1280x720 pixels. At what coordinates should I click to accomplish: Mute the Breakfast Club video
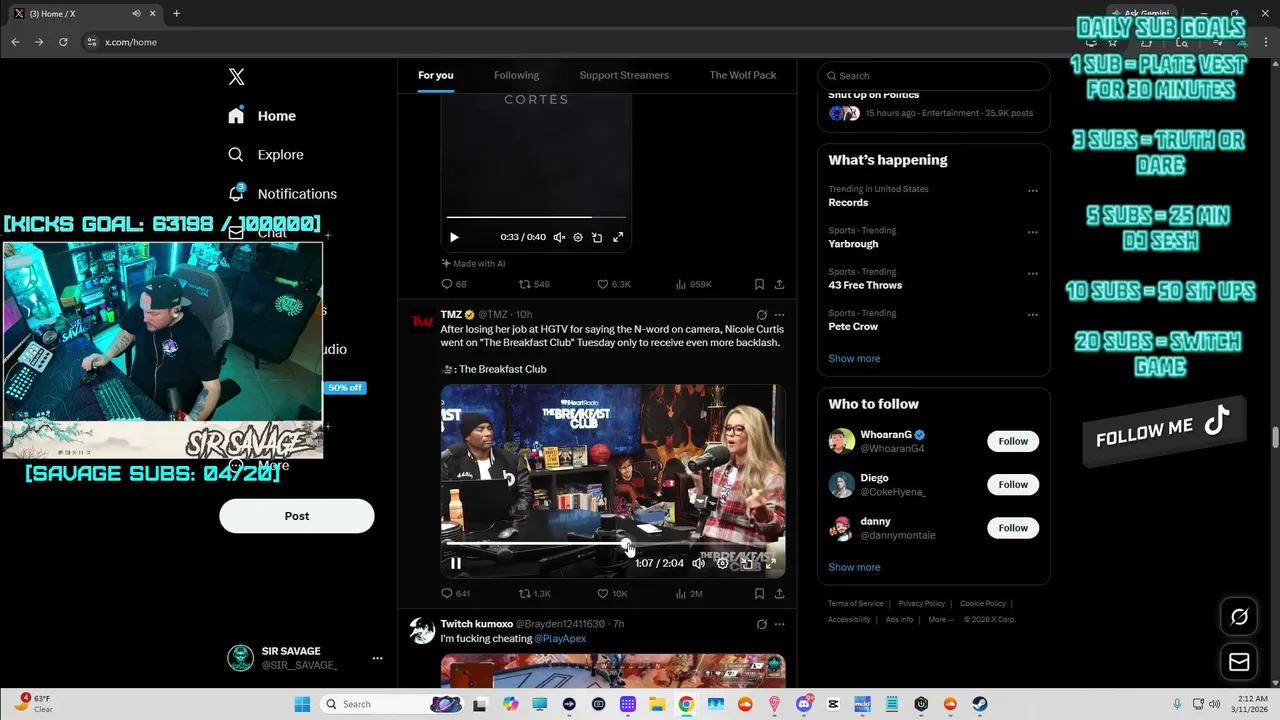(x=698, y=563)
